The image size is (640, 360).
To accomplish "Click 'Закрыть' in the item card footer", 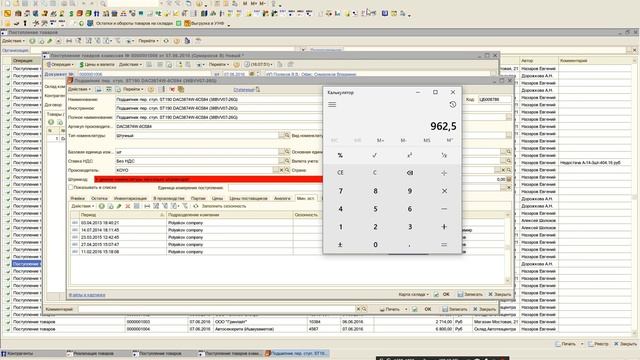I will point(500,294).
